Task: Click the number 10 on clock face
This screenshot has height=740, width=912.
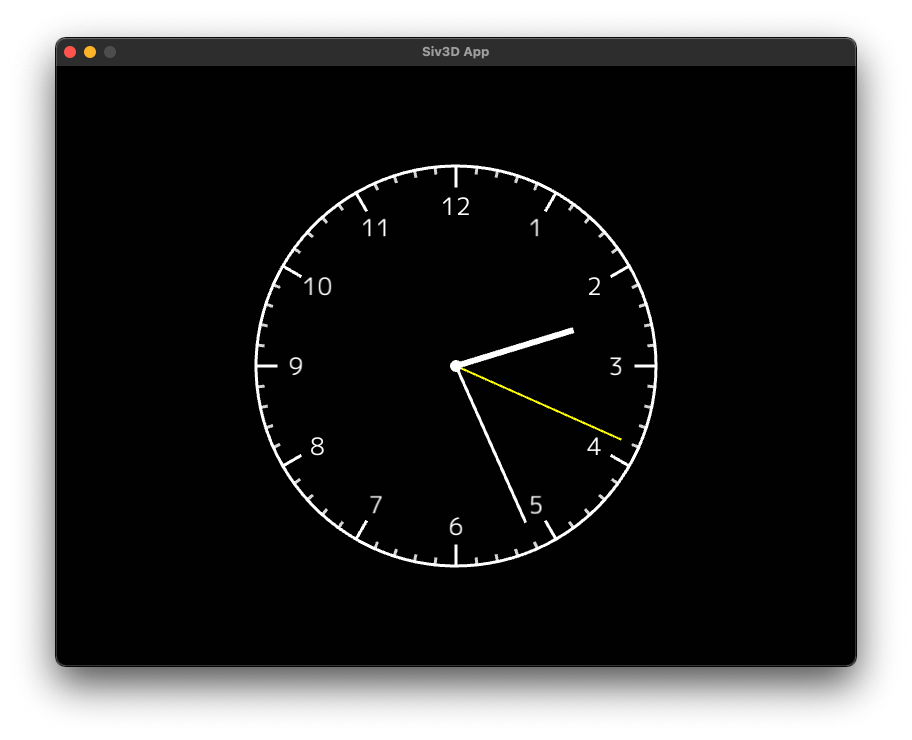Action: point(318,286)
